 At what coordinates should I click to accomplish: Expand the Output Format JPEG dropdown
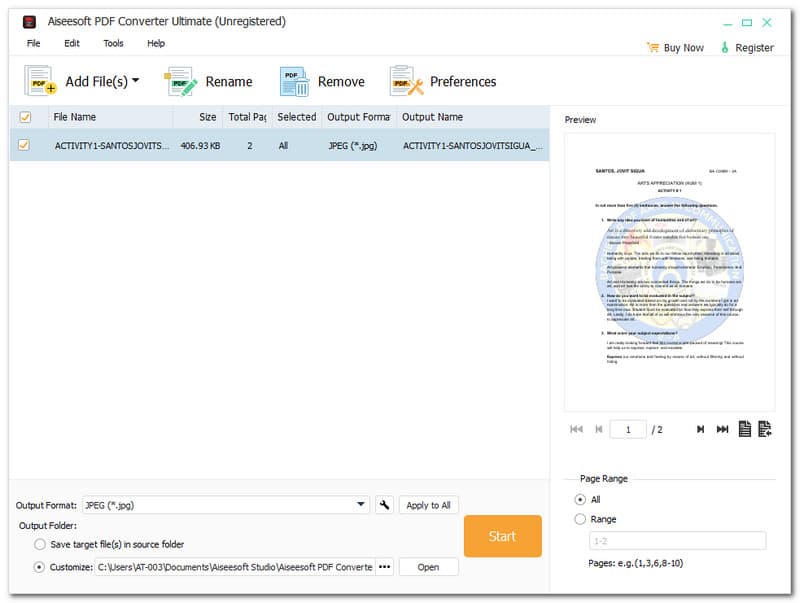pos(361,505)
